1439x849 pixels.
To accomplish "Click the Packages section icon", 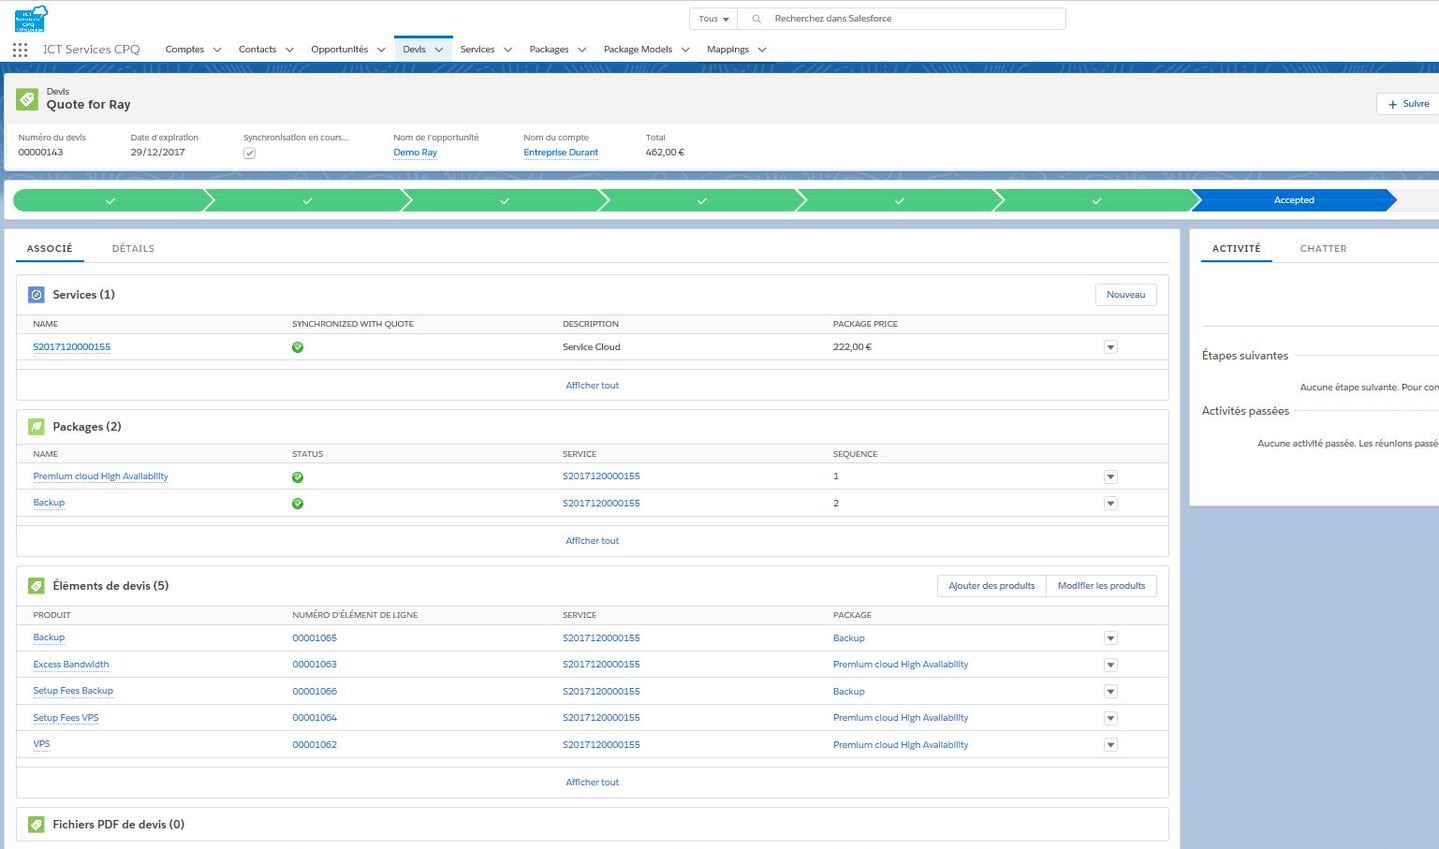I will click(x=36, y=427).
